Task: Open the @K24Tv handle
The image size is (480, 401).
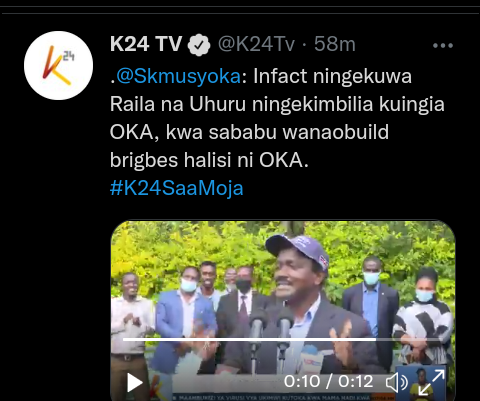Action: [x=256, y=44]
